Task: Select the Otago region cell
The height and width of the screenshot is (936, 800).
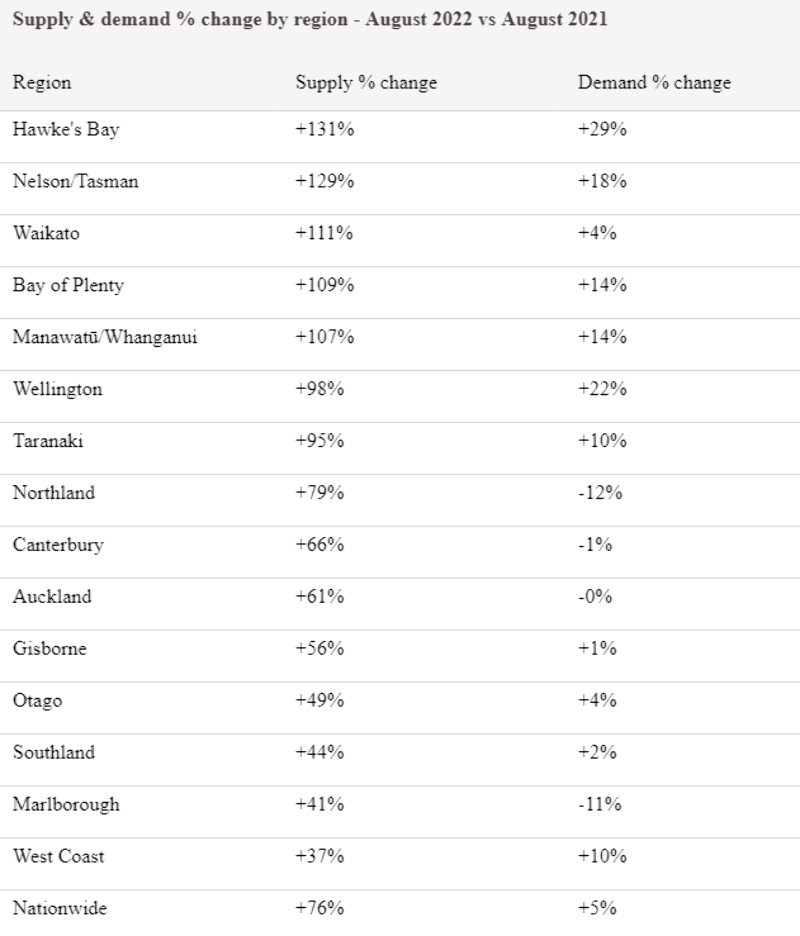Action: [x=37, y=701]
